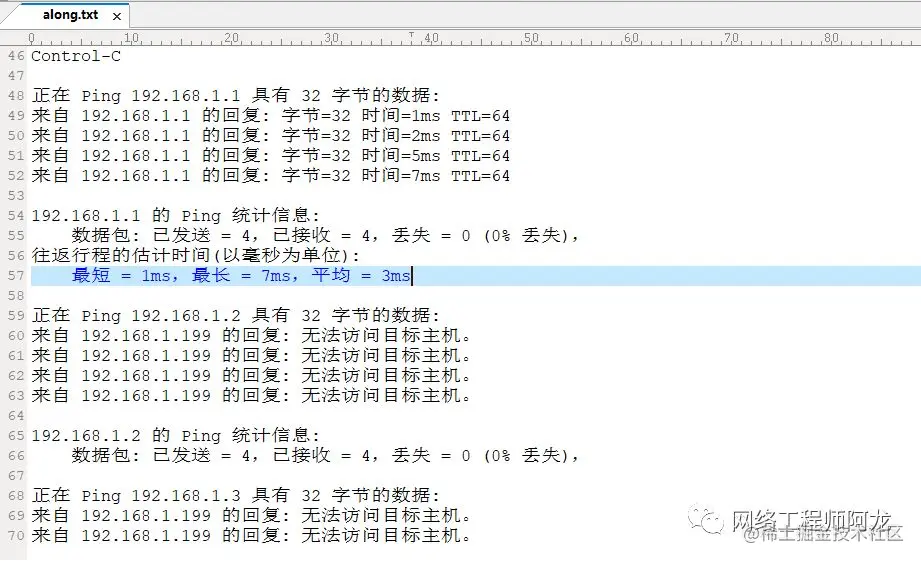Click the highlighted line 57 '最短 = 1ms'
This screenshot has height=561, width=921.
(x=241, y=276)
